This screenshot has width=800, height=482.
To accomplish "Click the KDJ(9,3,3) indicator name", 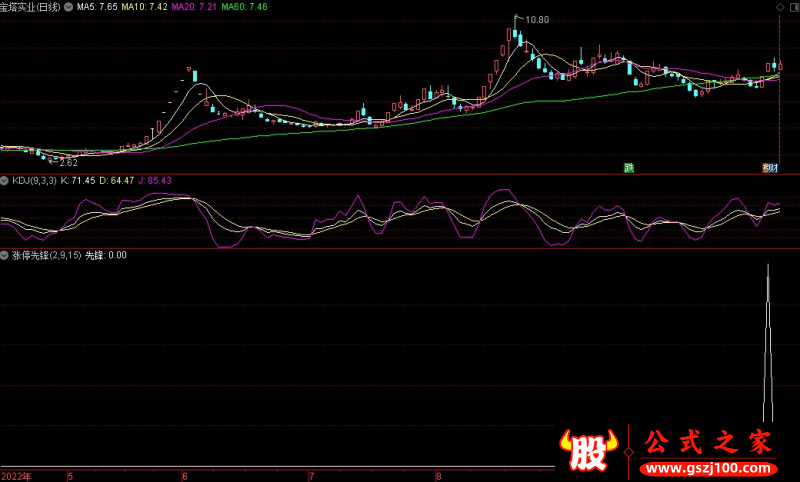I will point(34,180).
